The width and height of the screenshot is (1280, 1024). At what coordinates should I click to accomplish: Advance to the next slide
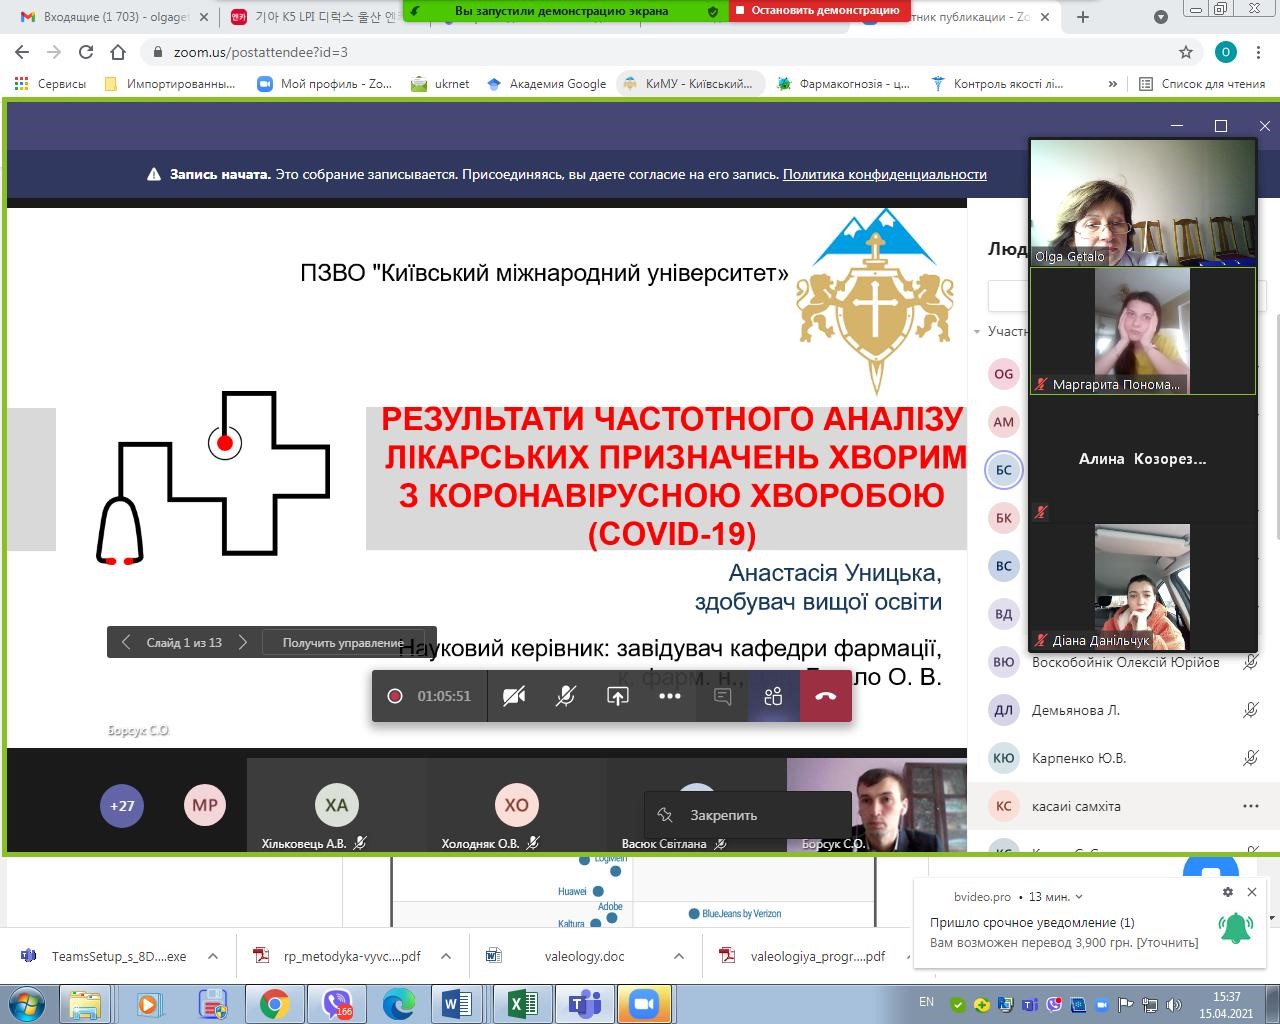click(243, 642)
